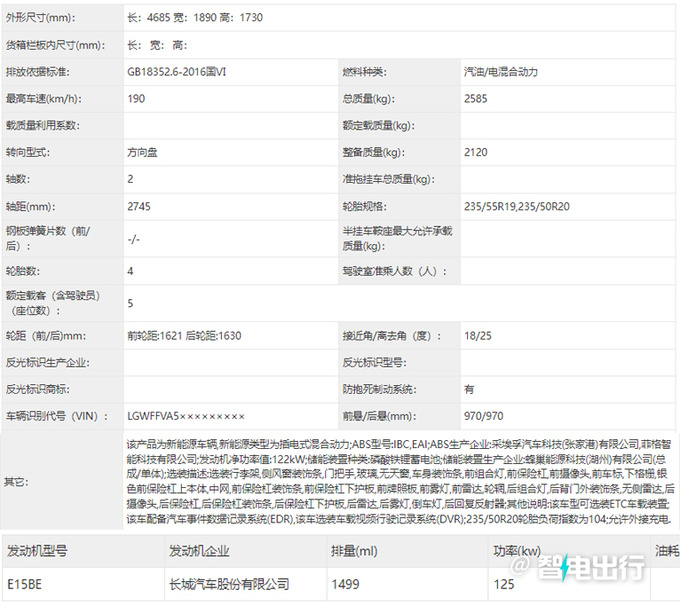This screenshot has width=680, height=606.
Task: Click the max speed value 190
Action: tap(136, 99)
